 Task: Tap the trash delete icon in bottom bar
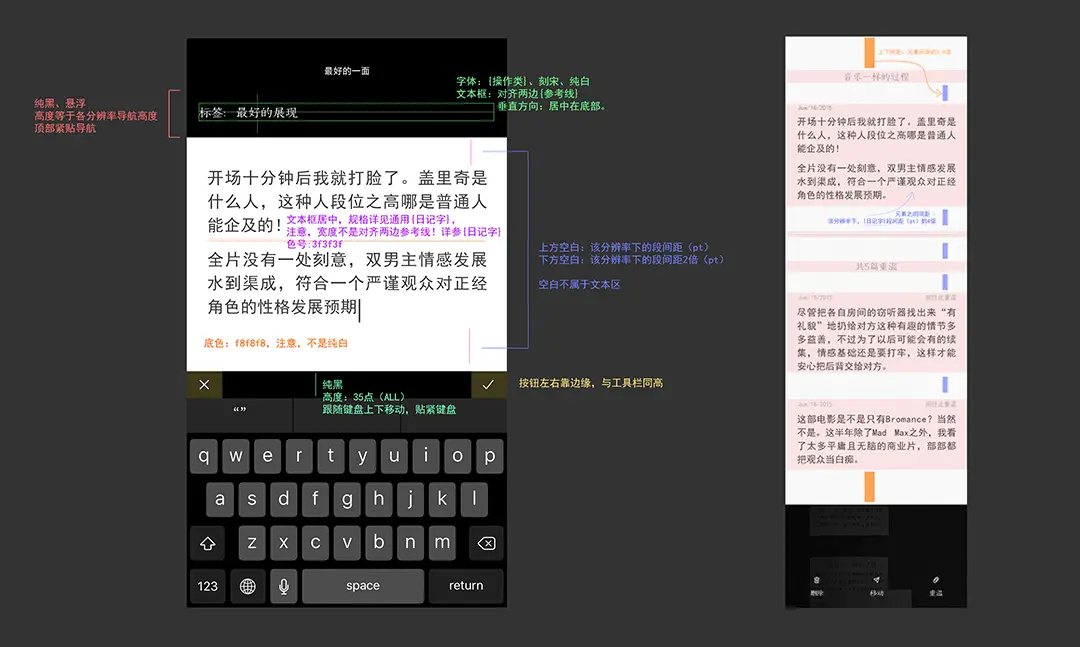(817, 580)
